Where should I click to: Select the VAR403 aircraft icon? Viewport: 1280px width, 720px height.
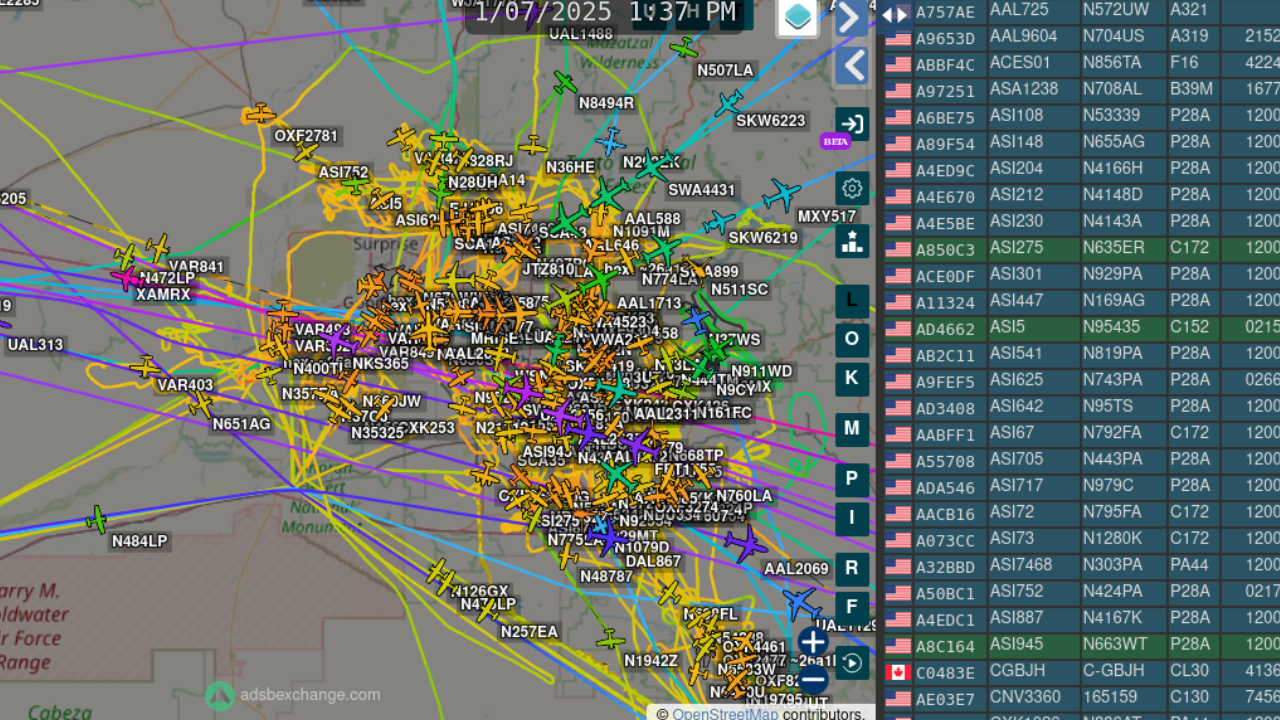[x=145, y=366]
